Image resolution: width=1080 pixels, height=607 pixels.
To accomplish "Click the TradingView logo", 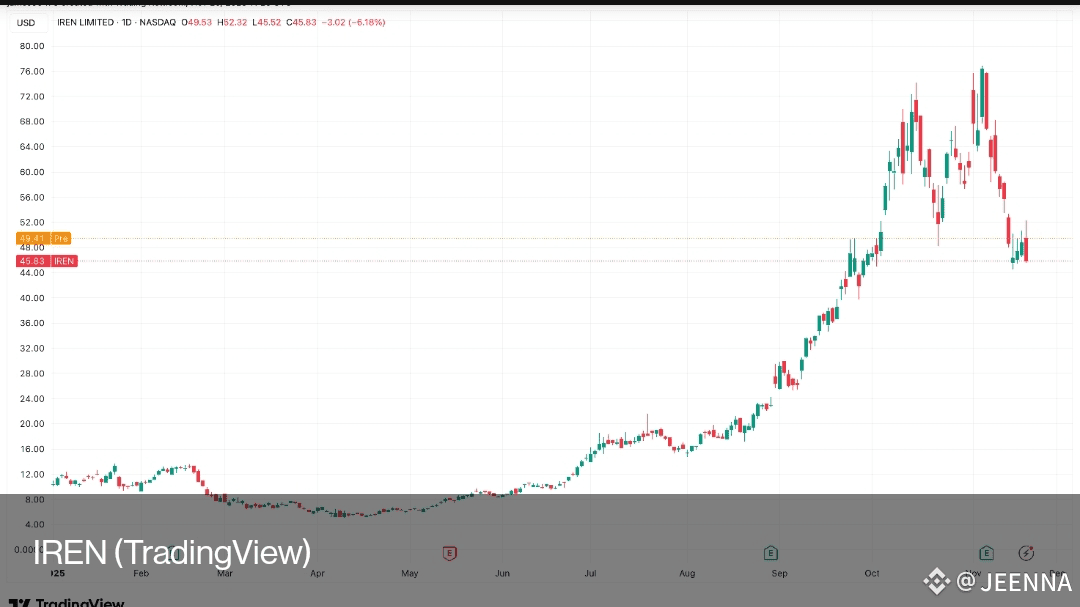I will [67, 602].
